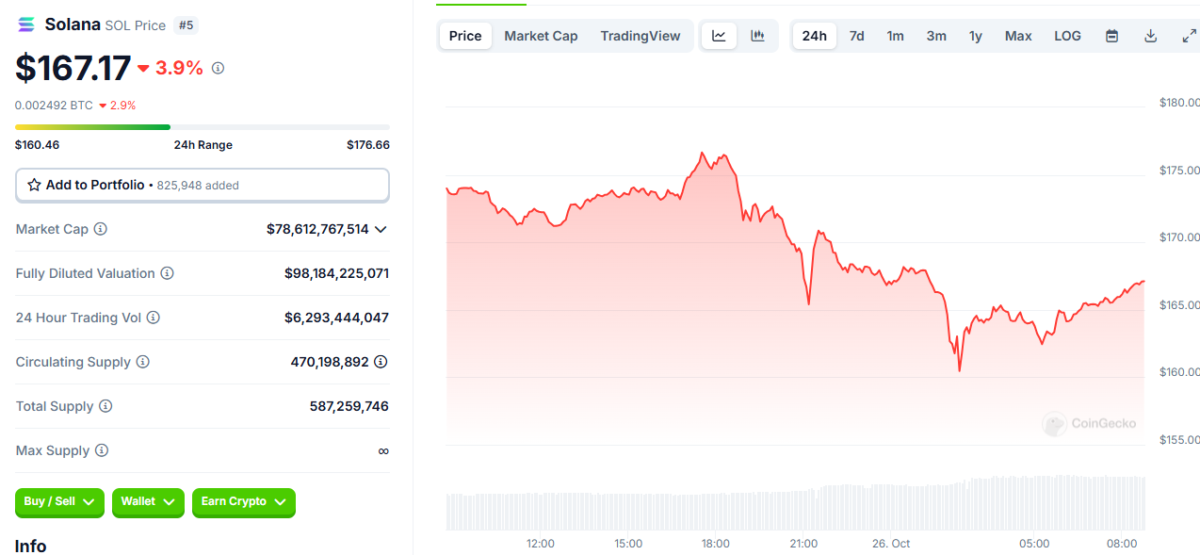Switch to the TradingView tab

tap(640, 36)
